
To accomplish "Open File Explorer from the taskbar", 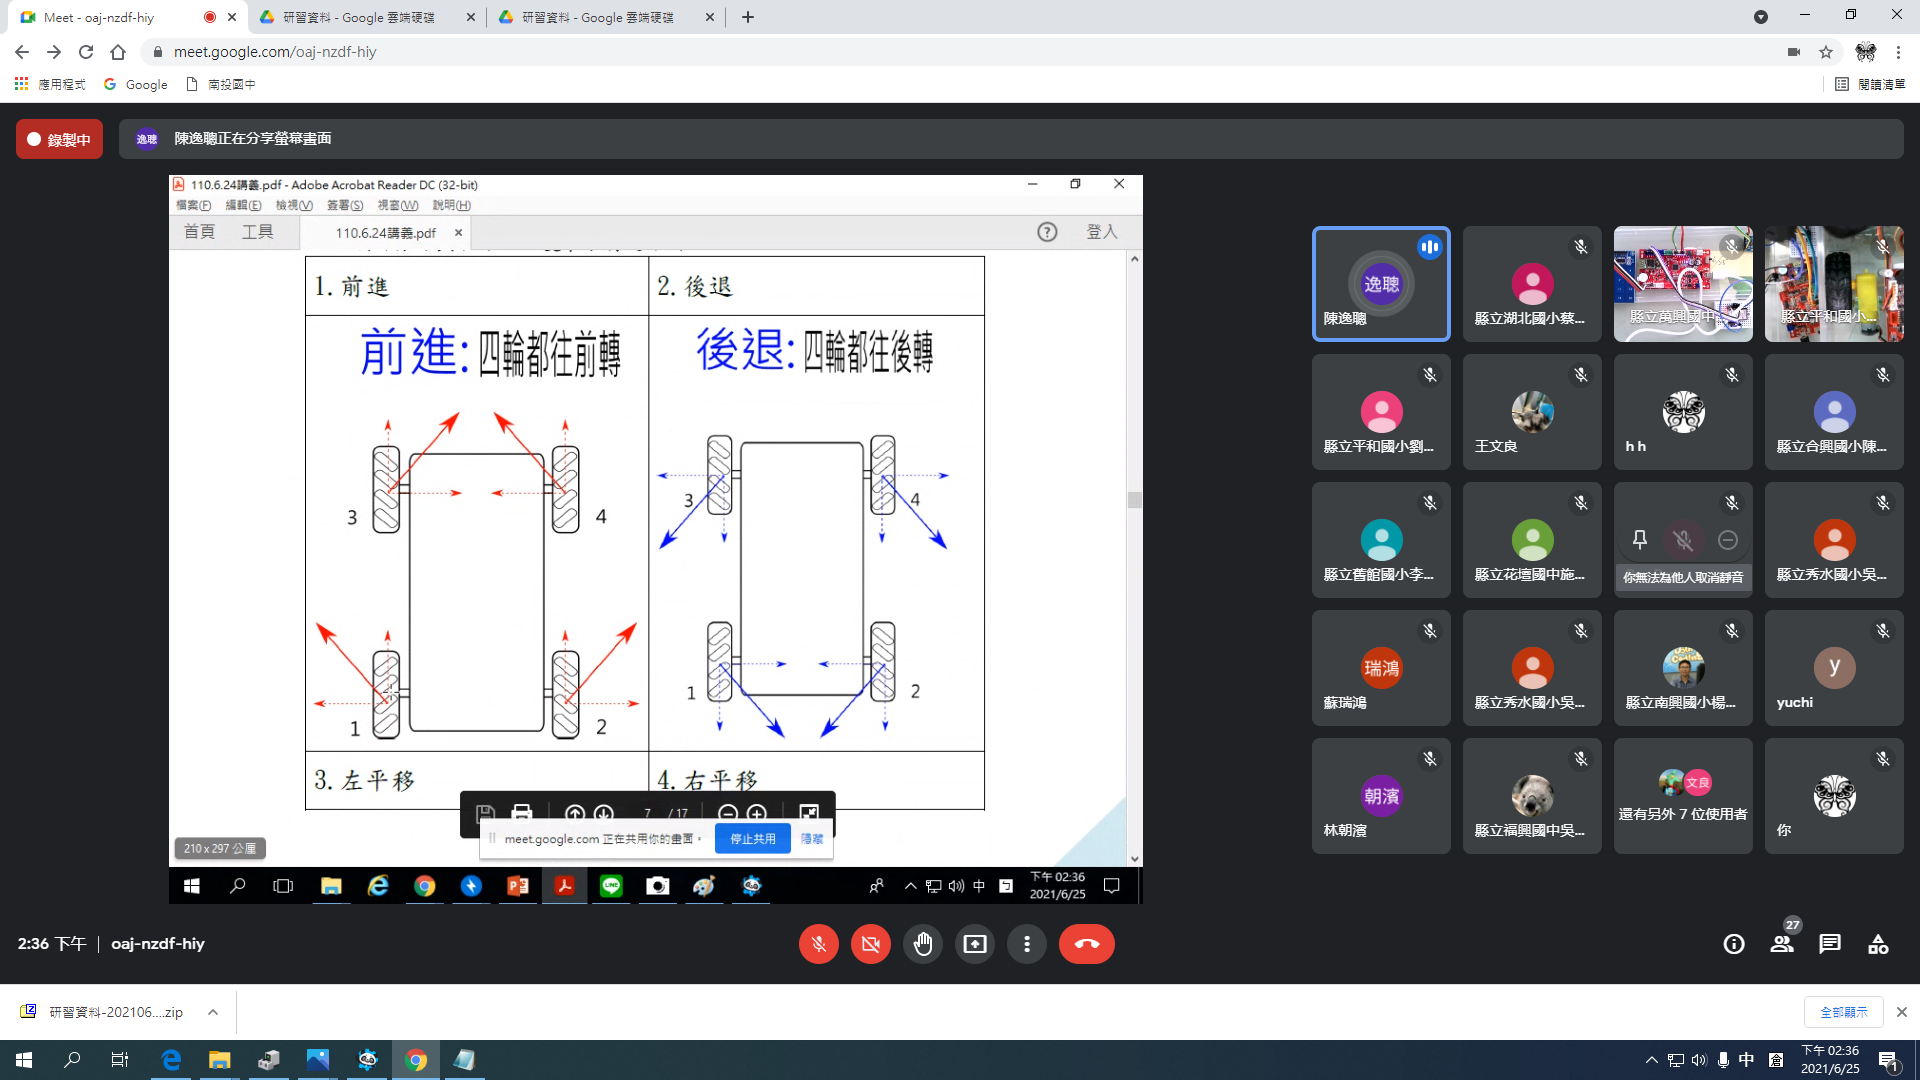I will point(219,1060).
